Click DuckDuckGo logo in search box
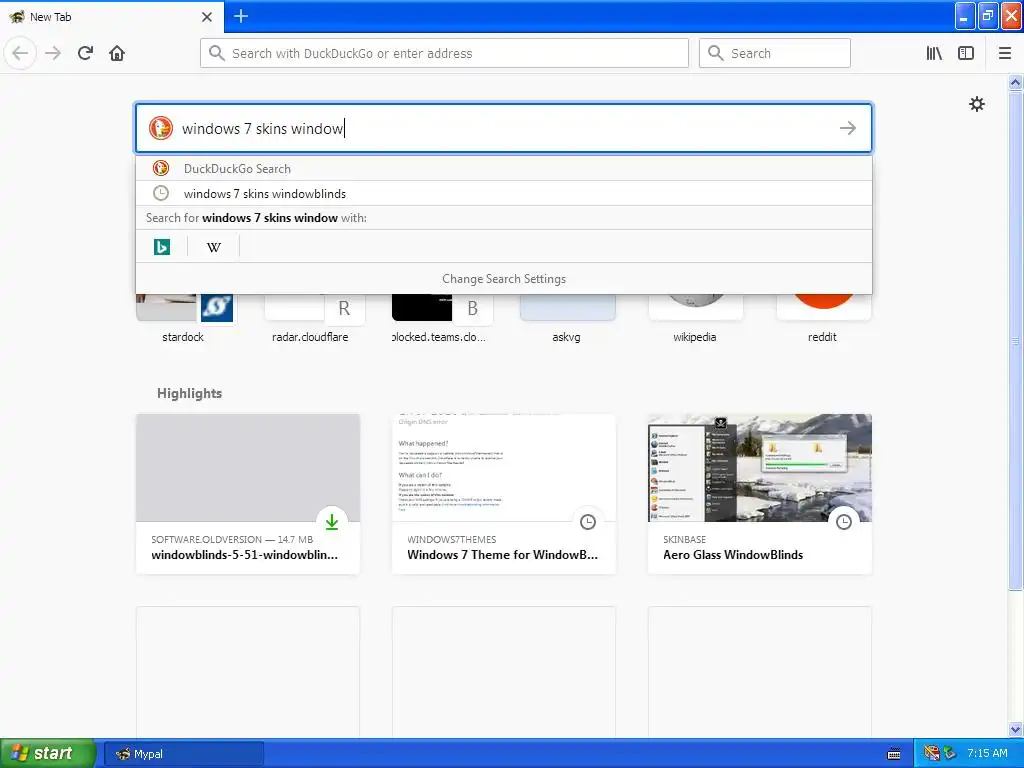The height and width of the screenshot is (768, 1024). point(160,128)
